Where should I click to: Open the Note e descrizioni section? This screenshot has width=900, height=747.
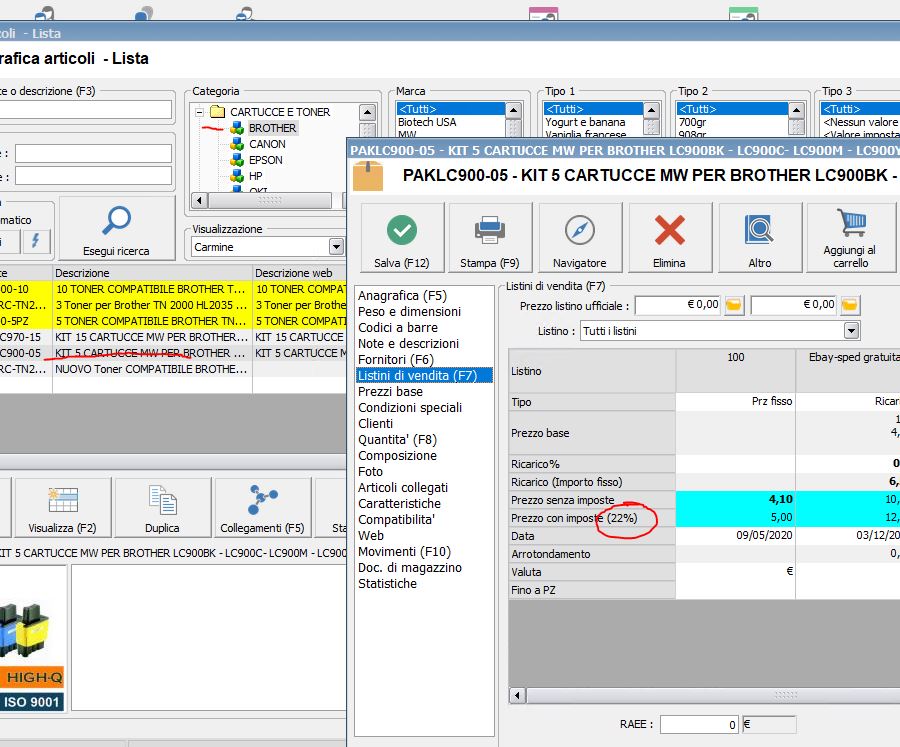click(408, 344)
